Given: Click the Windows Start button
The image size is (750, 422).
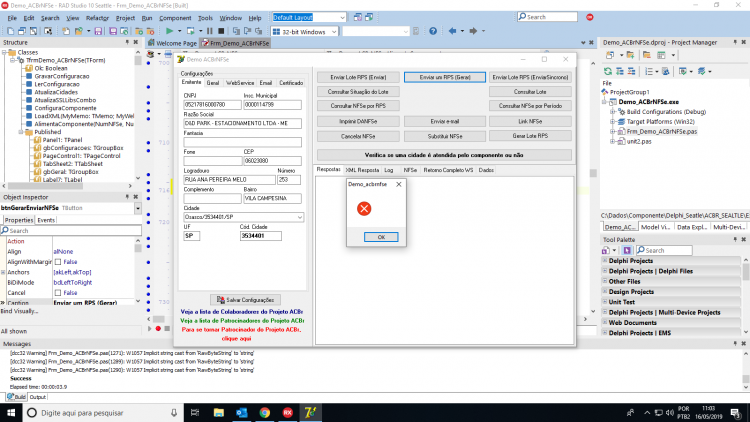Looking at the screenshot, I should [11, 412].
